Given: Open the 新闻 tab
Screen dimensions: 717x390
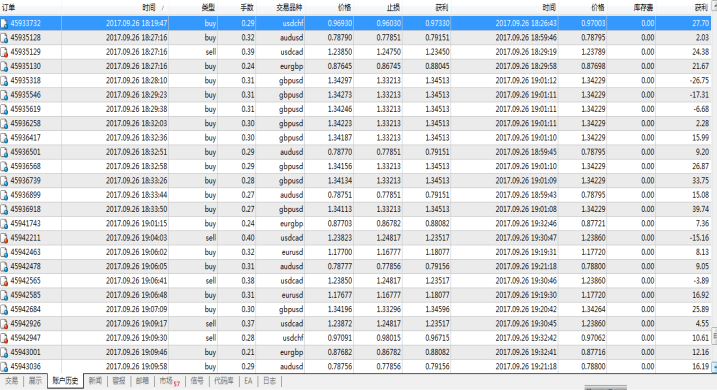Looking at the screenshot, I should coord(95,381).
